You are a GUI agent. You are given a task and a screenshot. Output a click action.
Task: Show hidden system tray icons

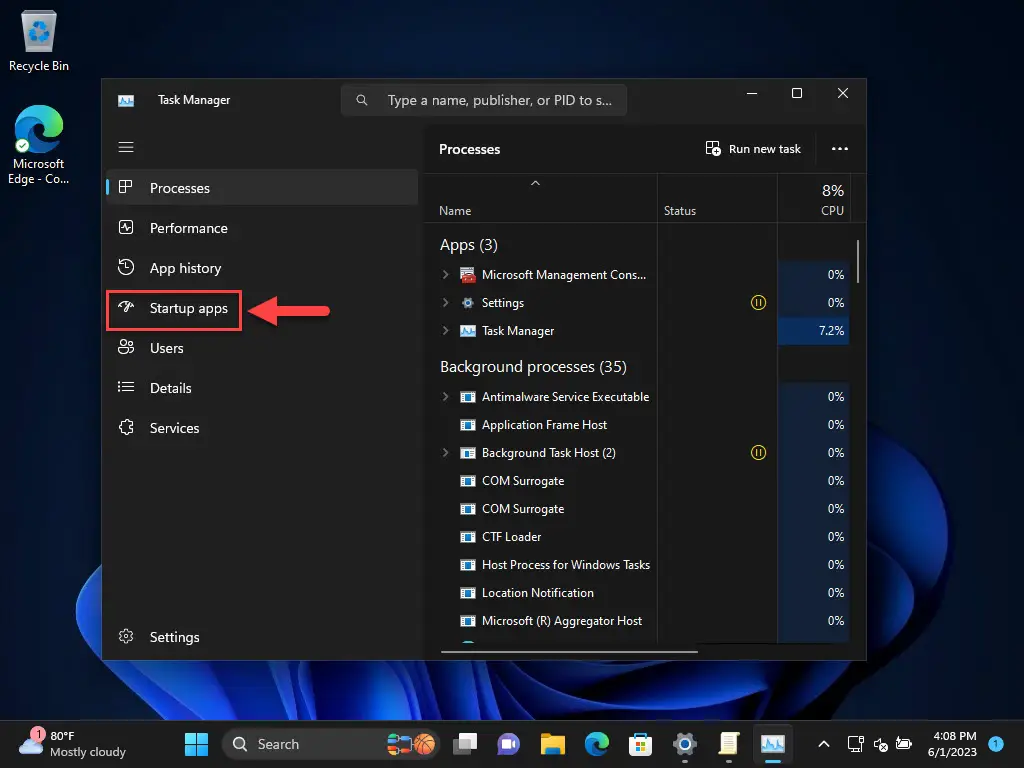[x=824, y=744]
